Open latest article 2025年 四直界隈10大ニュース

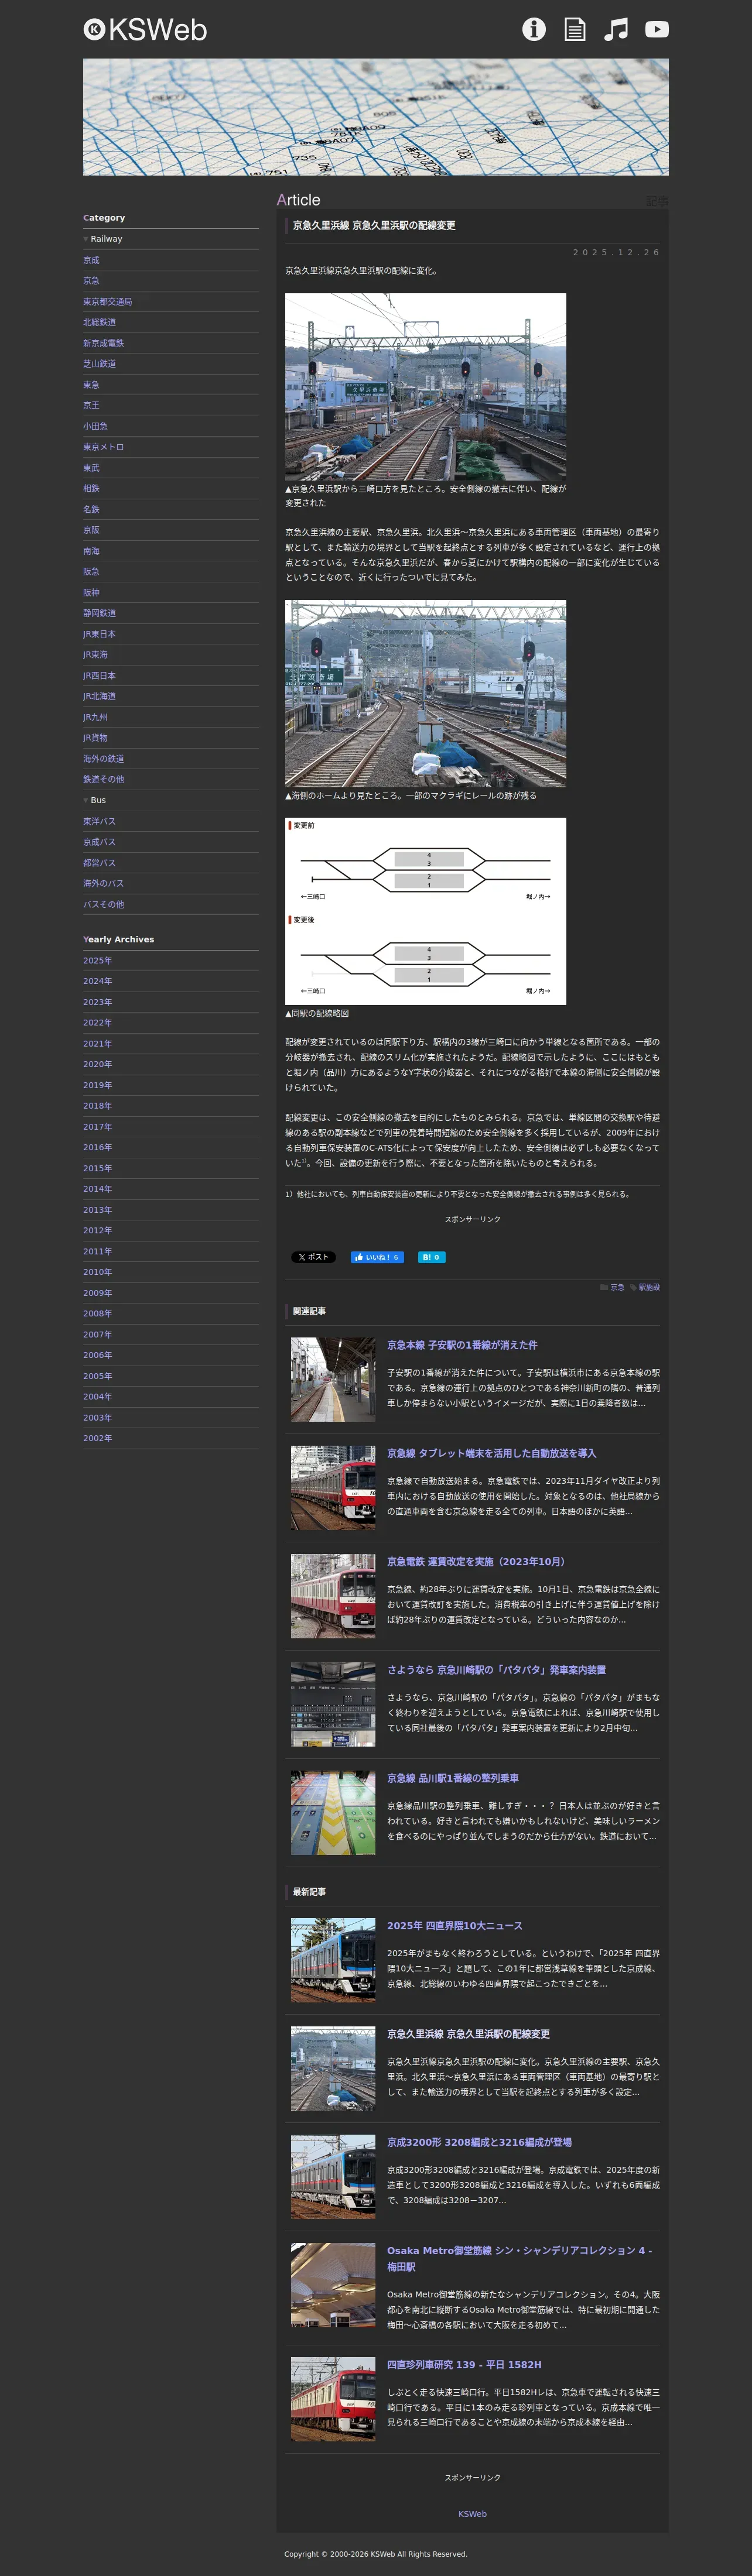[x=454, y=1926]
